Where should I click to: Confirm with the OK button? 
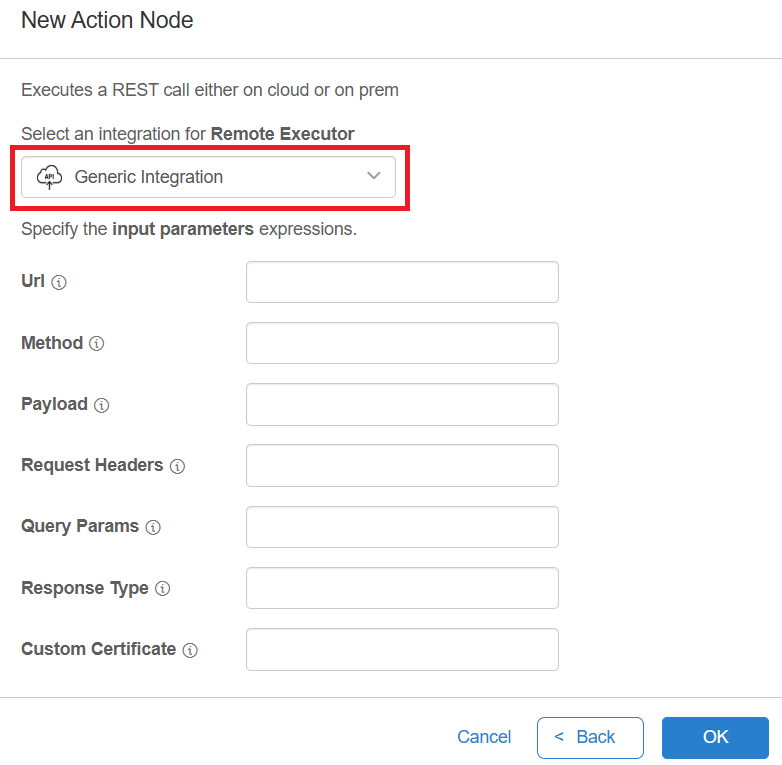pyautogui.click(x=715, y=737)
